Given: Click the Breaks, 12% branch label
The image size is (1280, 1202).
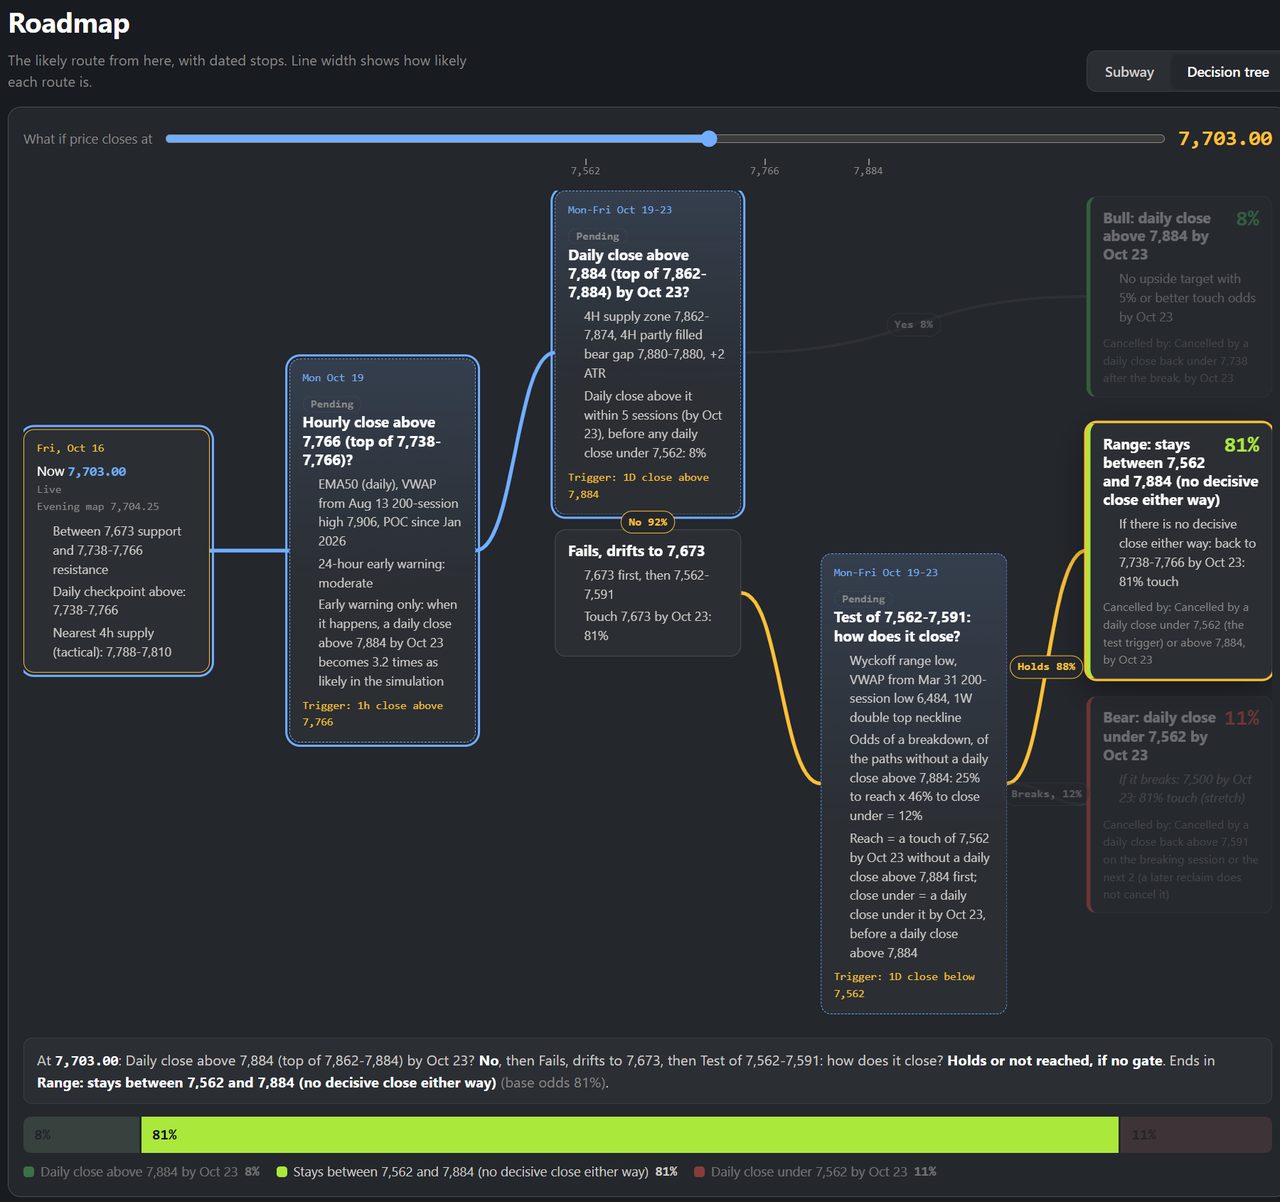Looking at the screenshot, I should [x=1046, y=794].
